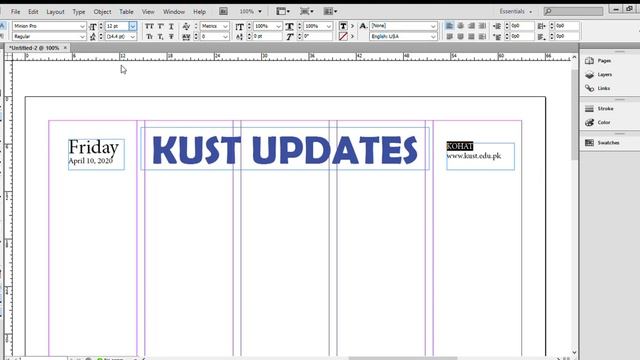Viewport: 640px width, 360px height.
Task: Open the Minion Pro font family dropdown
Action: coord(49,26)
